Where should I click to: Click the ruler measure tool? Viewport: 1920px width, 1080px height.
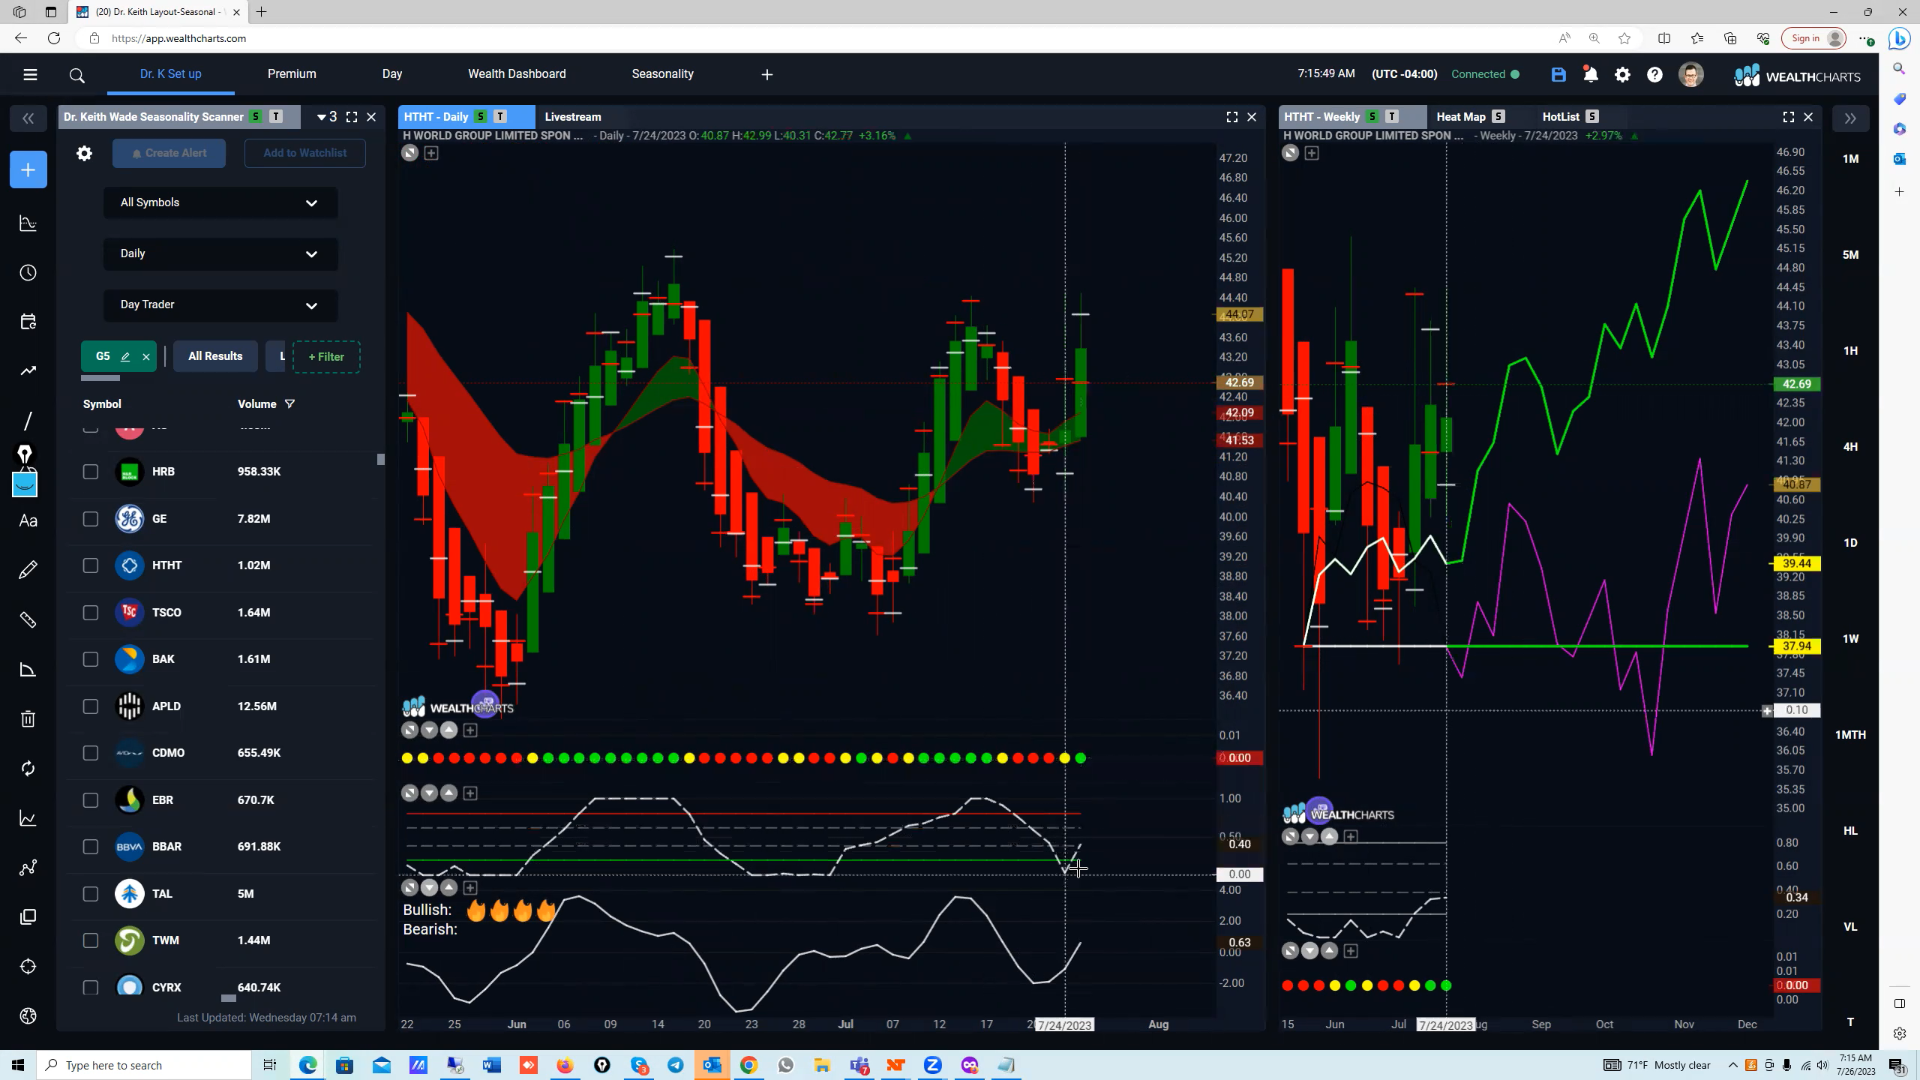click(x=28, y=620)
